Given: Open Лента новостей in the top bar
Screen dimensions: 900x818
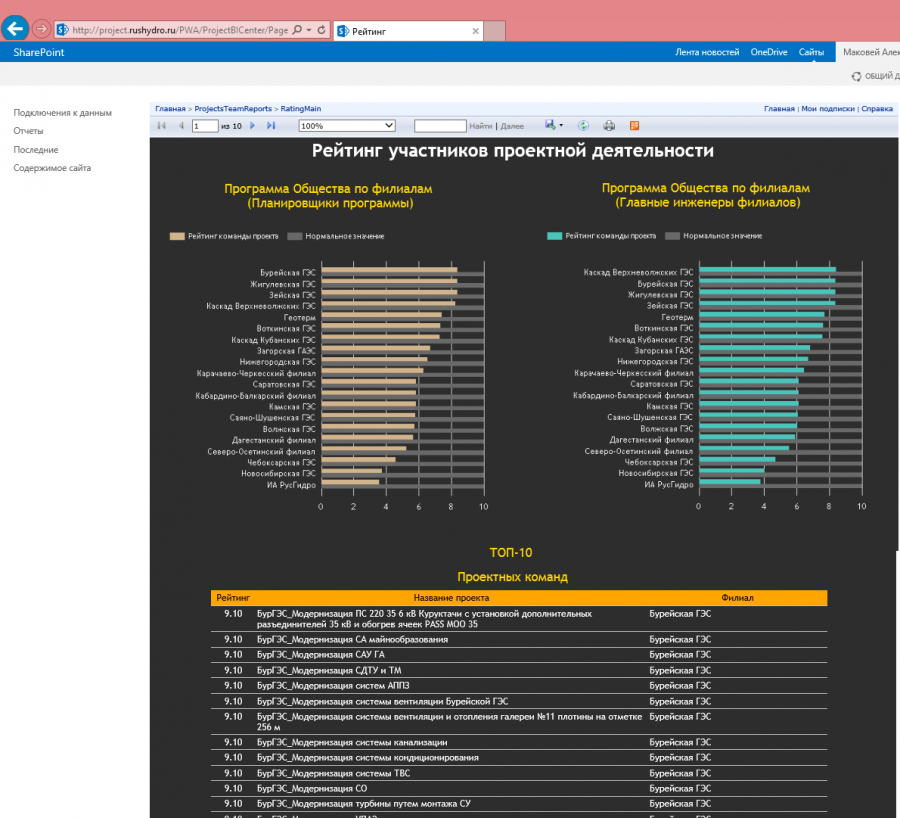Looking at the screenshot, I should [707, 52].
